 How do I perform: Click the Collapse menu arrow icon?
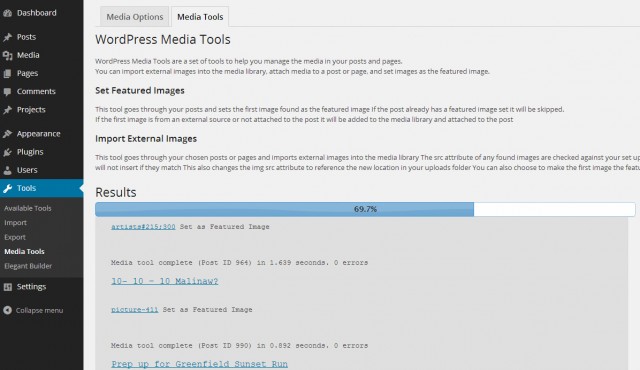tap(7, 310)
